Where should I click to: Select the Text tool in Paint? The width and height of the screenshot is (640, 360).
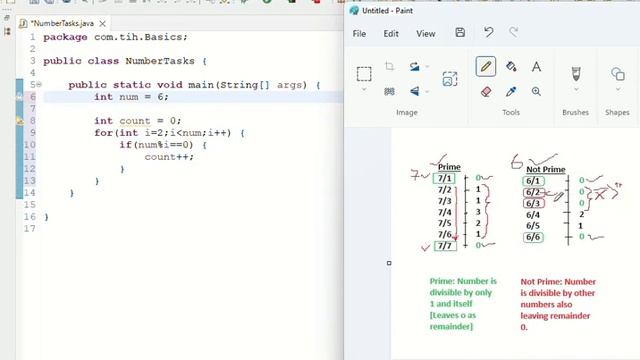(536, 67)
